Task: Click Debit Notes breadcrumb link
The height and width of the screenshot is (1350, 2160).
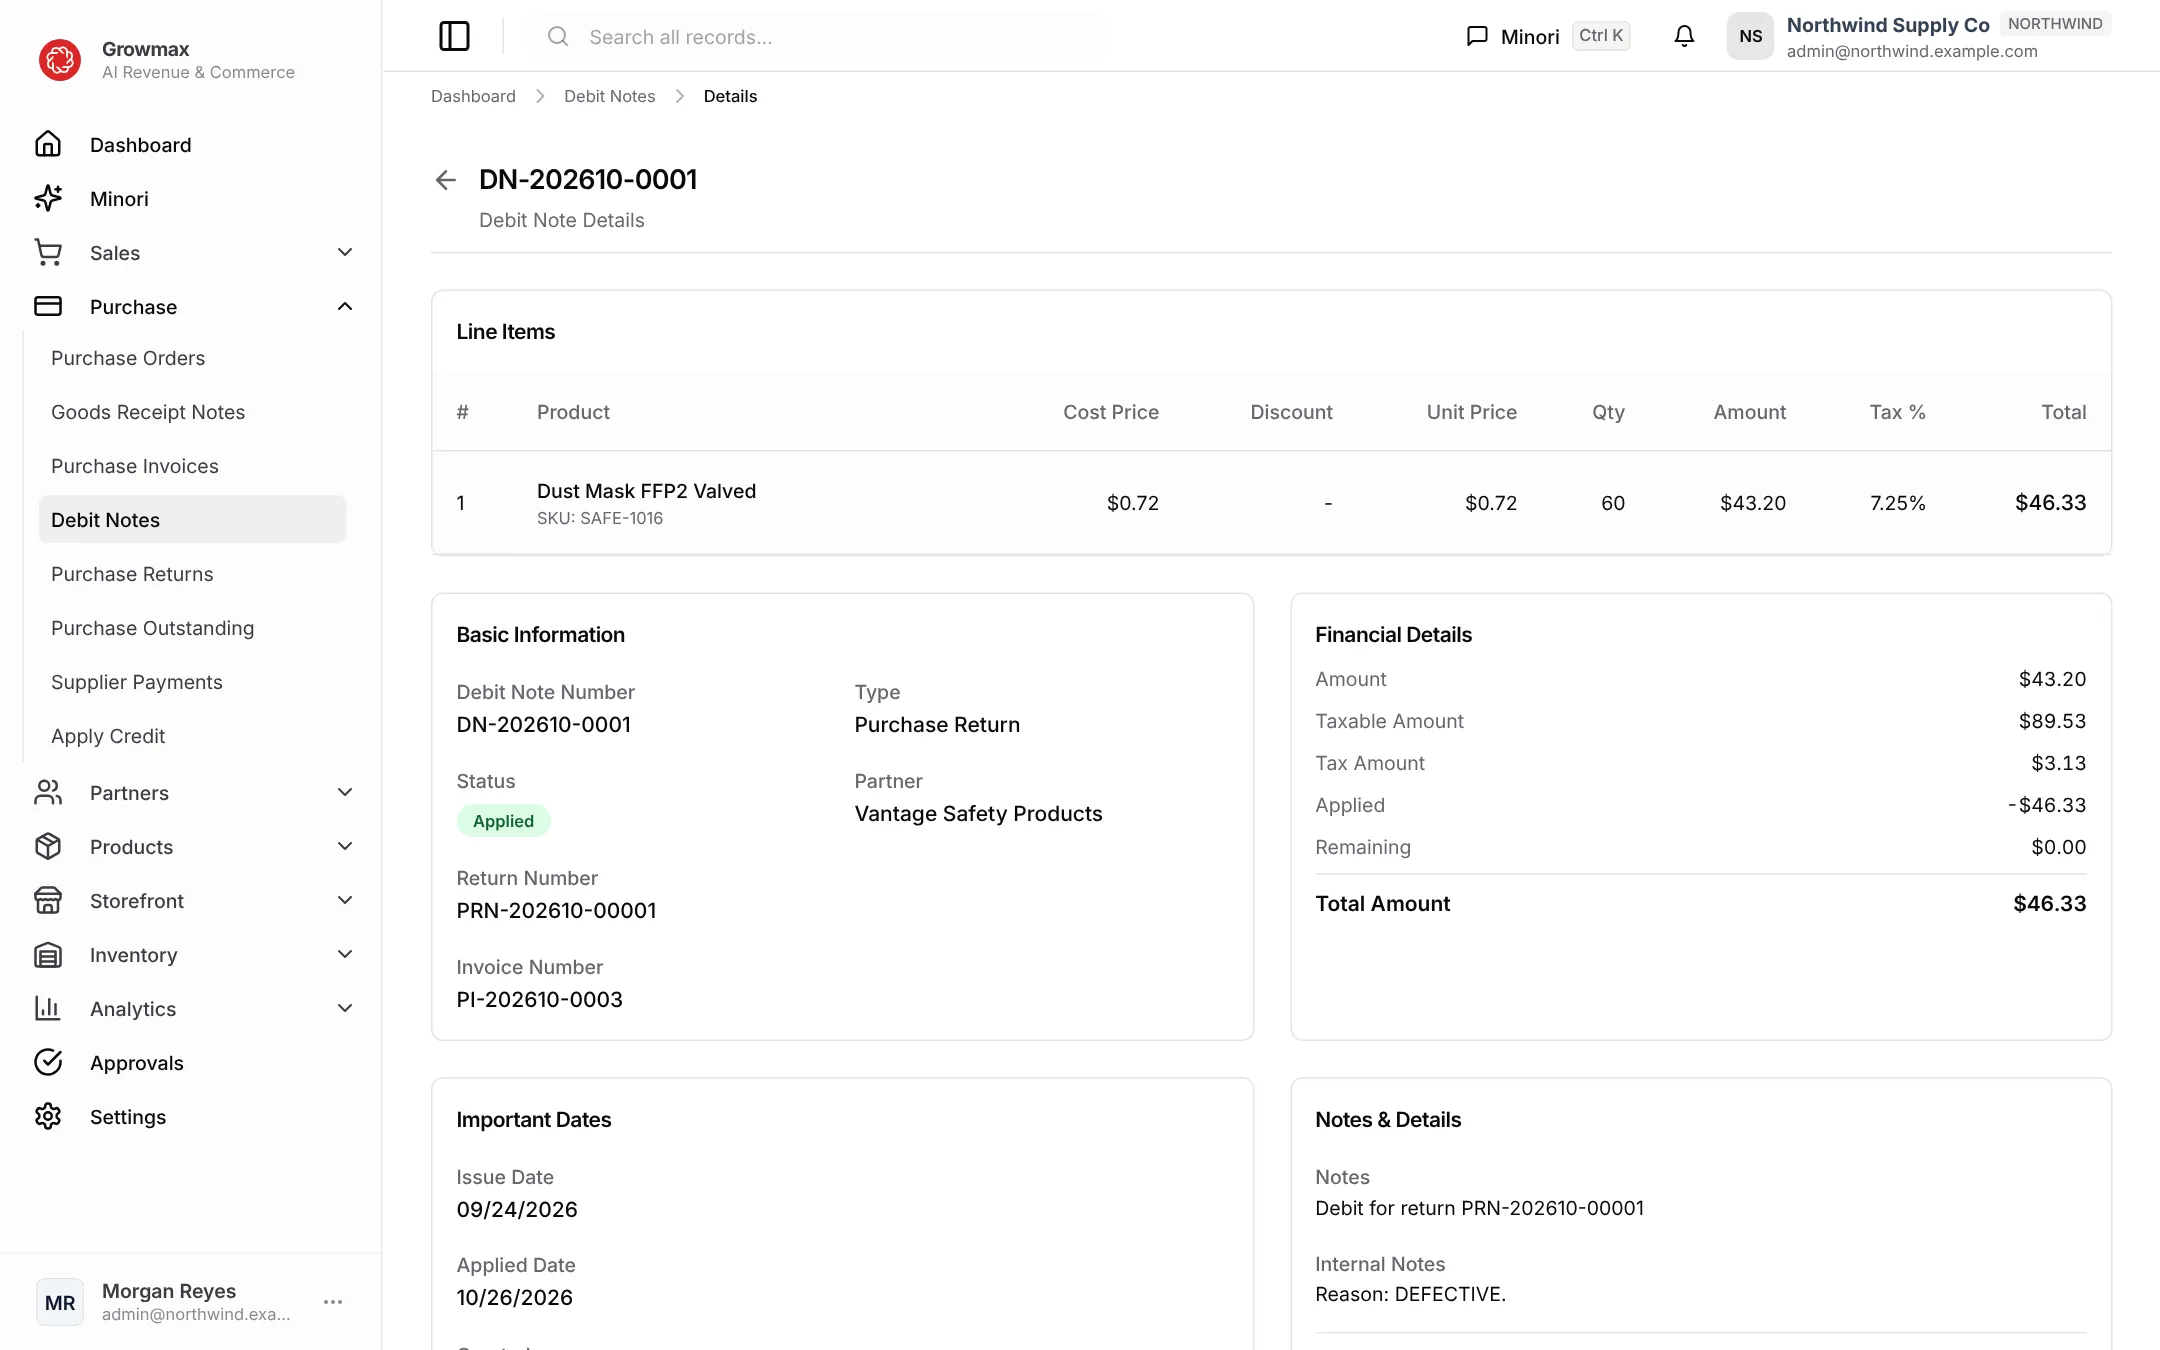Action: pos(609,96)
